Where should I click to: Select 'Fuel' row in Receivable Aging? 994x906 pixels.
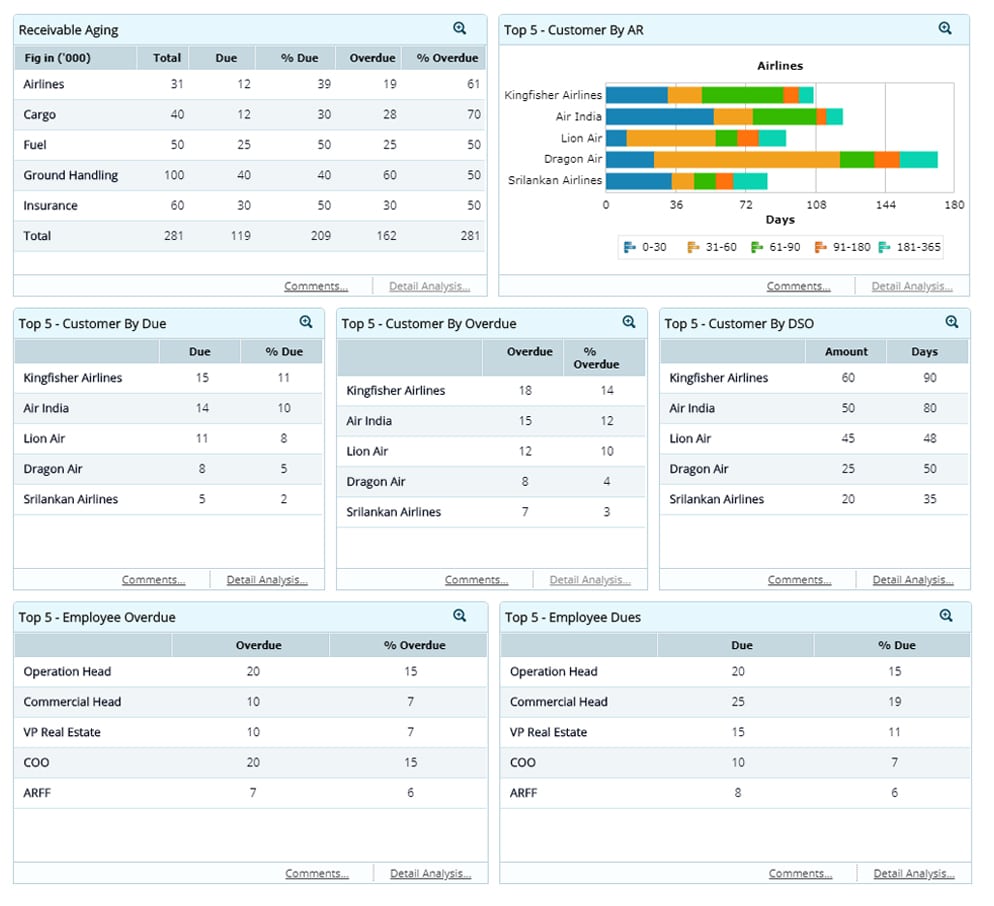click(x=250, y=145)
